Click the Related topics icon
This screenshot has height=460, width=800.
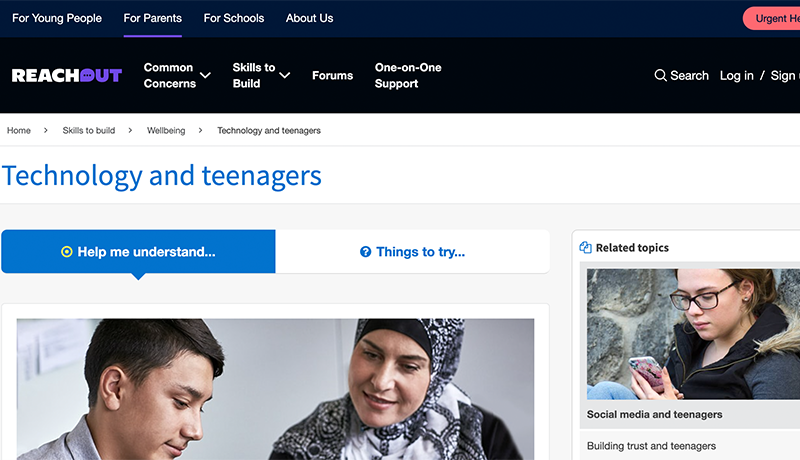(586, 248)
